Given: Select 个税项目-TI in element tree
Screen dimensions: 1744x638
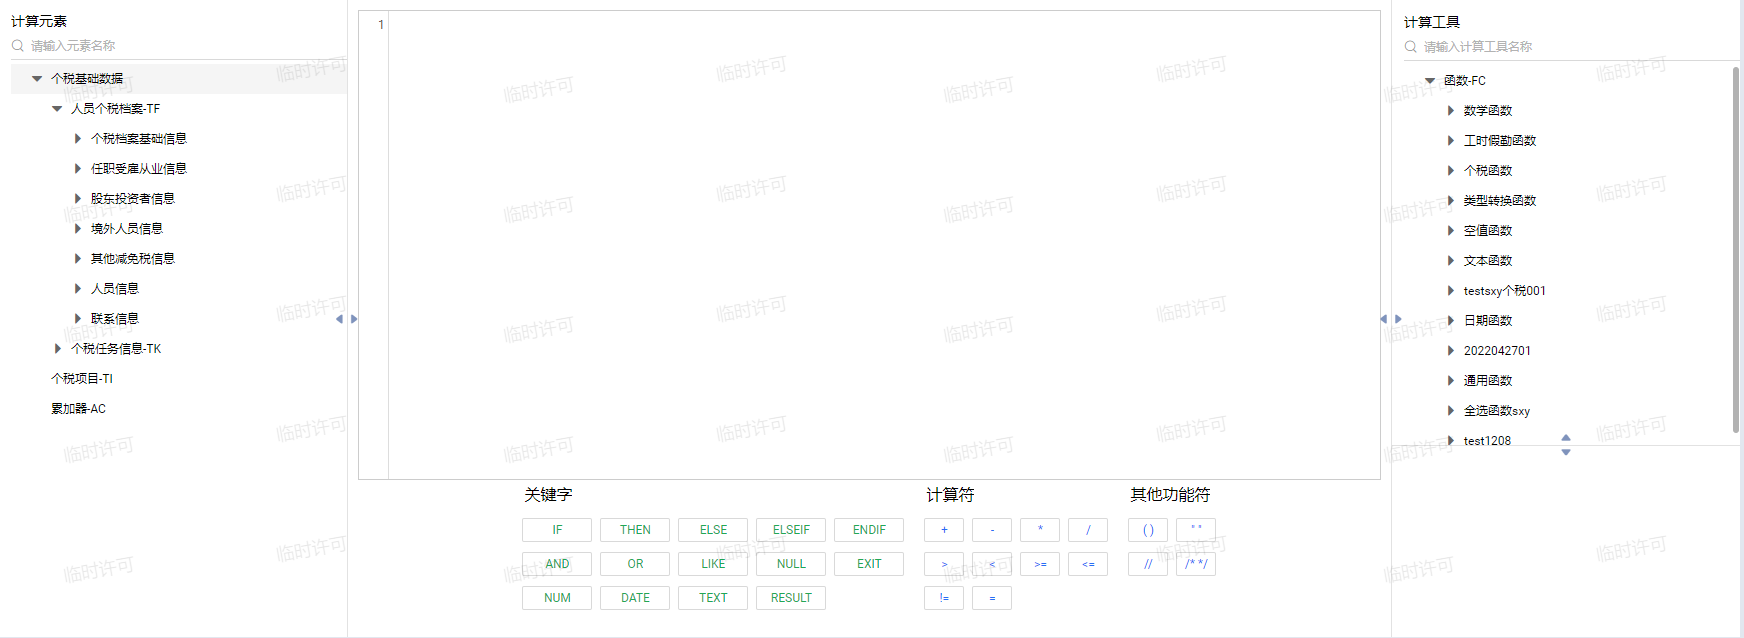Looking at the screenshot, I should point(82,379).
